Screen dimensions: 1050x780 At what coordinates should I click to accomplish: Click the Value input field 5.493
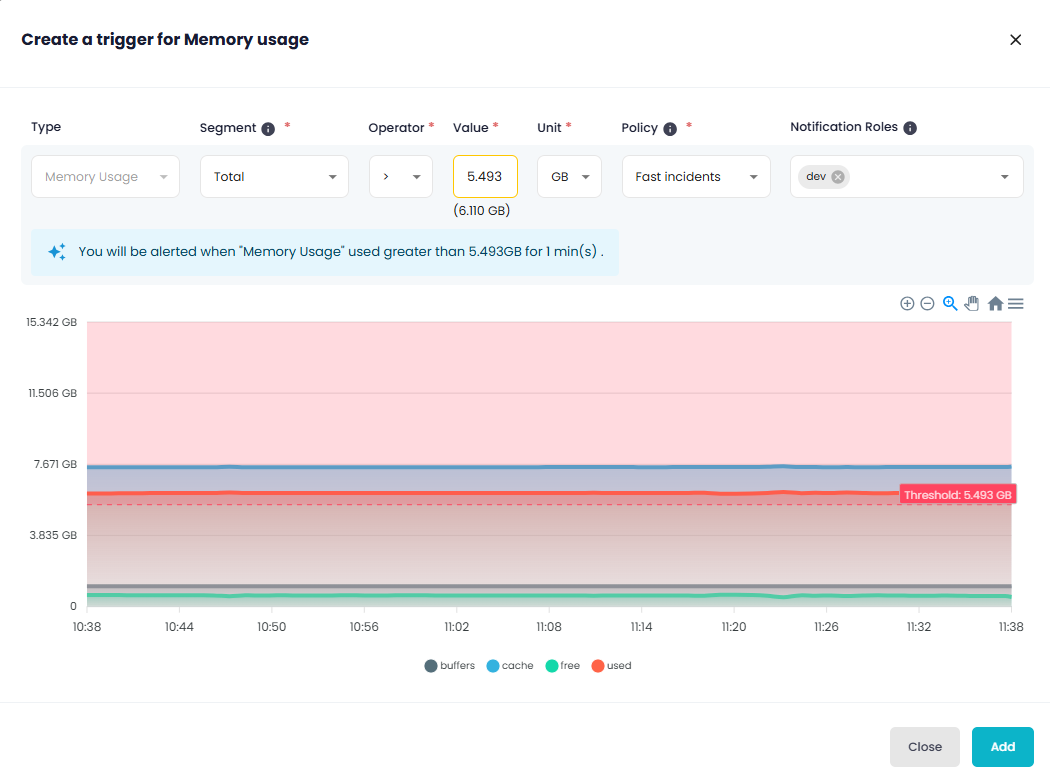[x=485, y=177]
